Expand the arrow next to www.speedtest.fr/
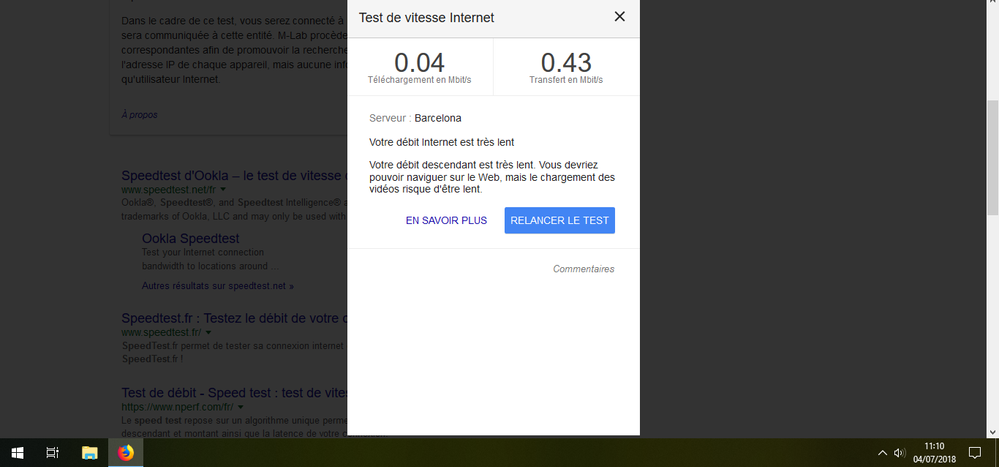The height and width of the screenshot is (467, 999). pos(208,333)
